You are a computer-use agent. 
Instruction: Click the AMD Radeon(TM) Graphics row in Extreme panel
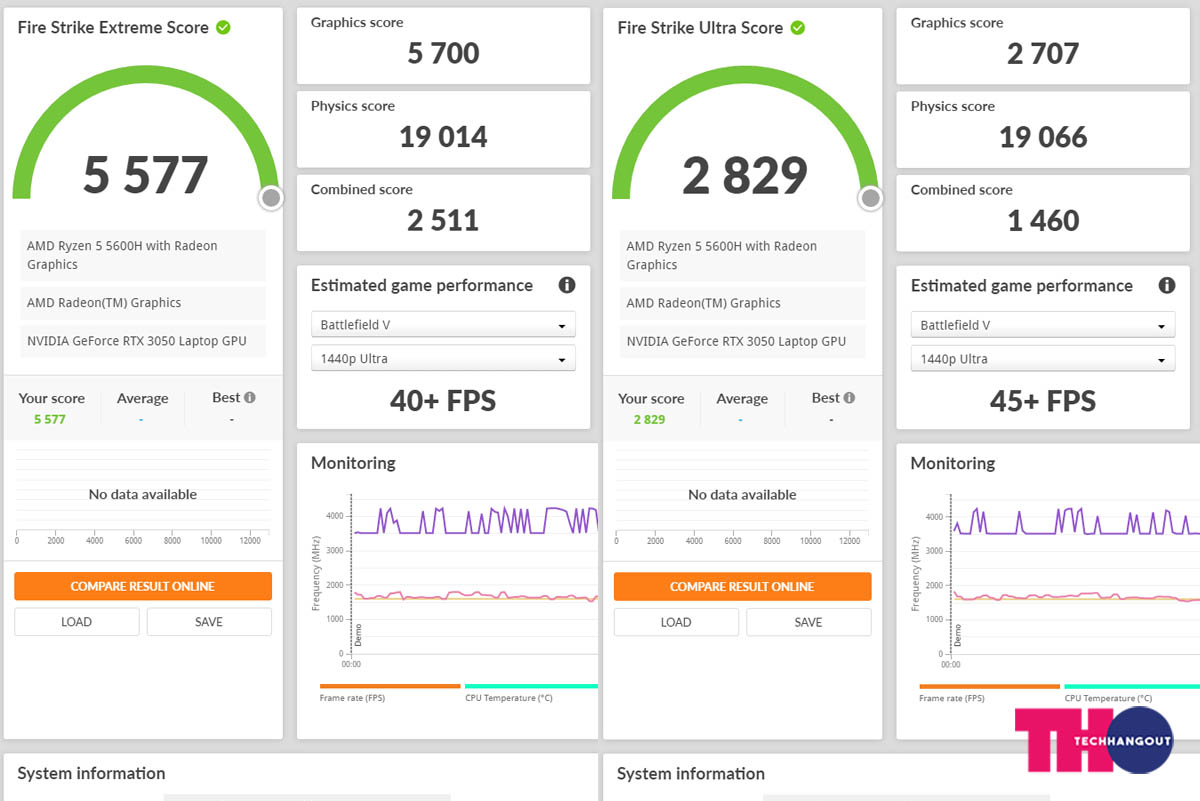click(x=143, y=303)
